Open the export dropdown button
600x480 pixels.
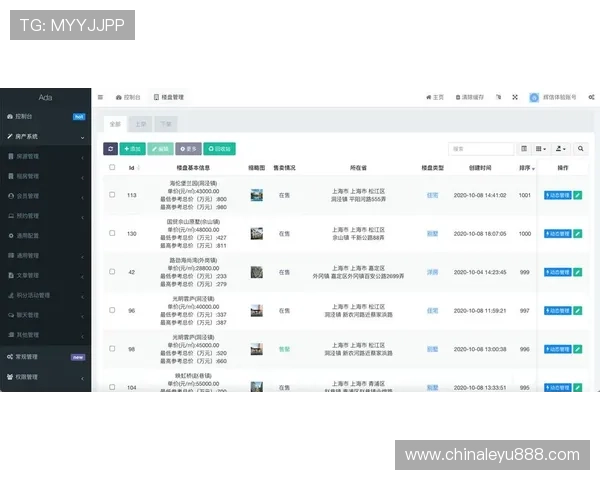tap(561, 149)
